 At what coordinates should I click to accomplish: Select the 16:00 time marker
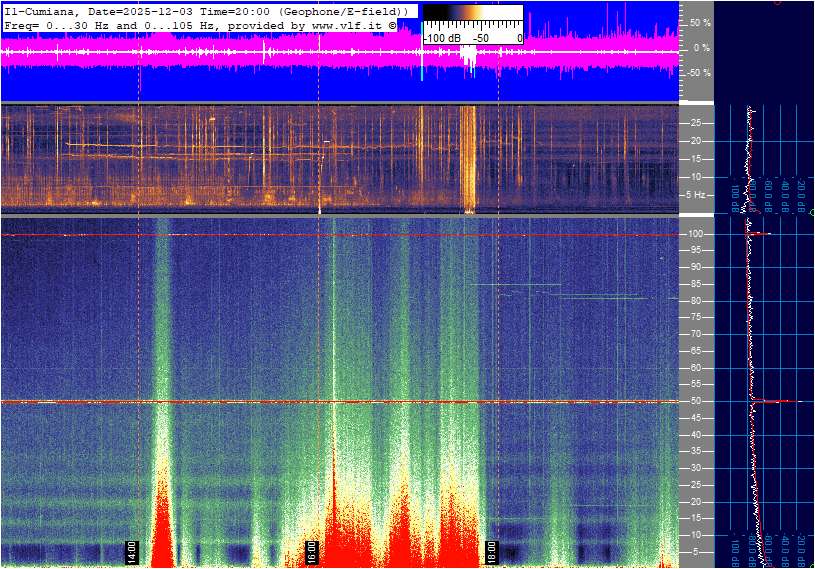(311, 551)
